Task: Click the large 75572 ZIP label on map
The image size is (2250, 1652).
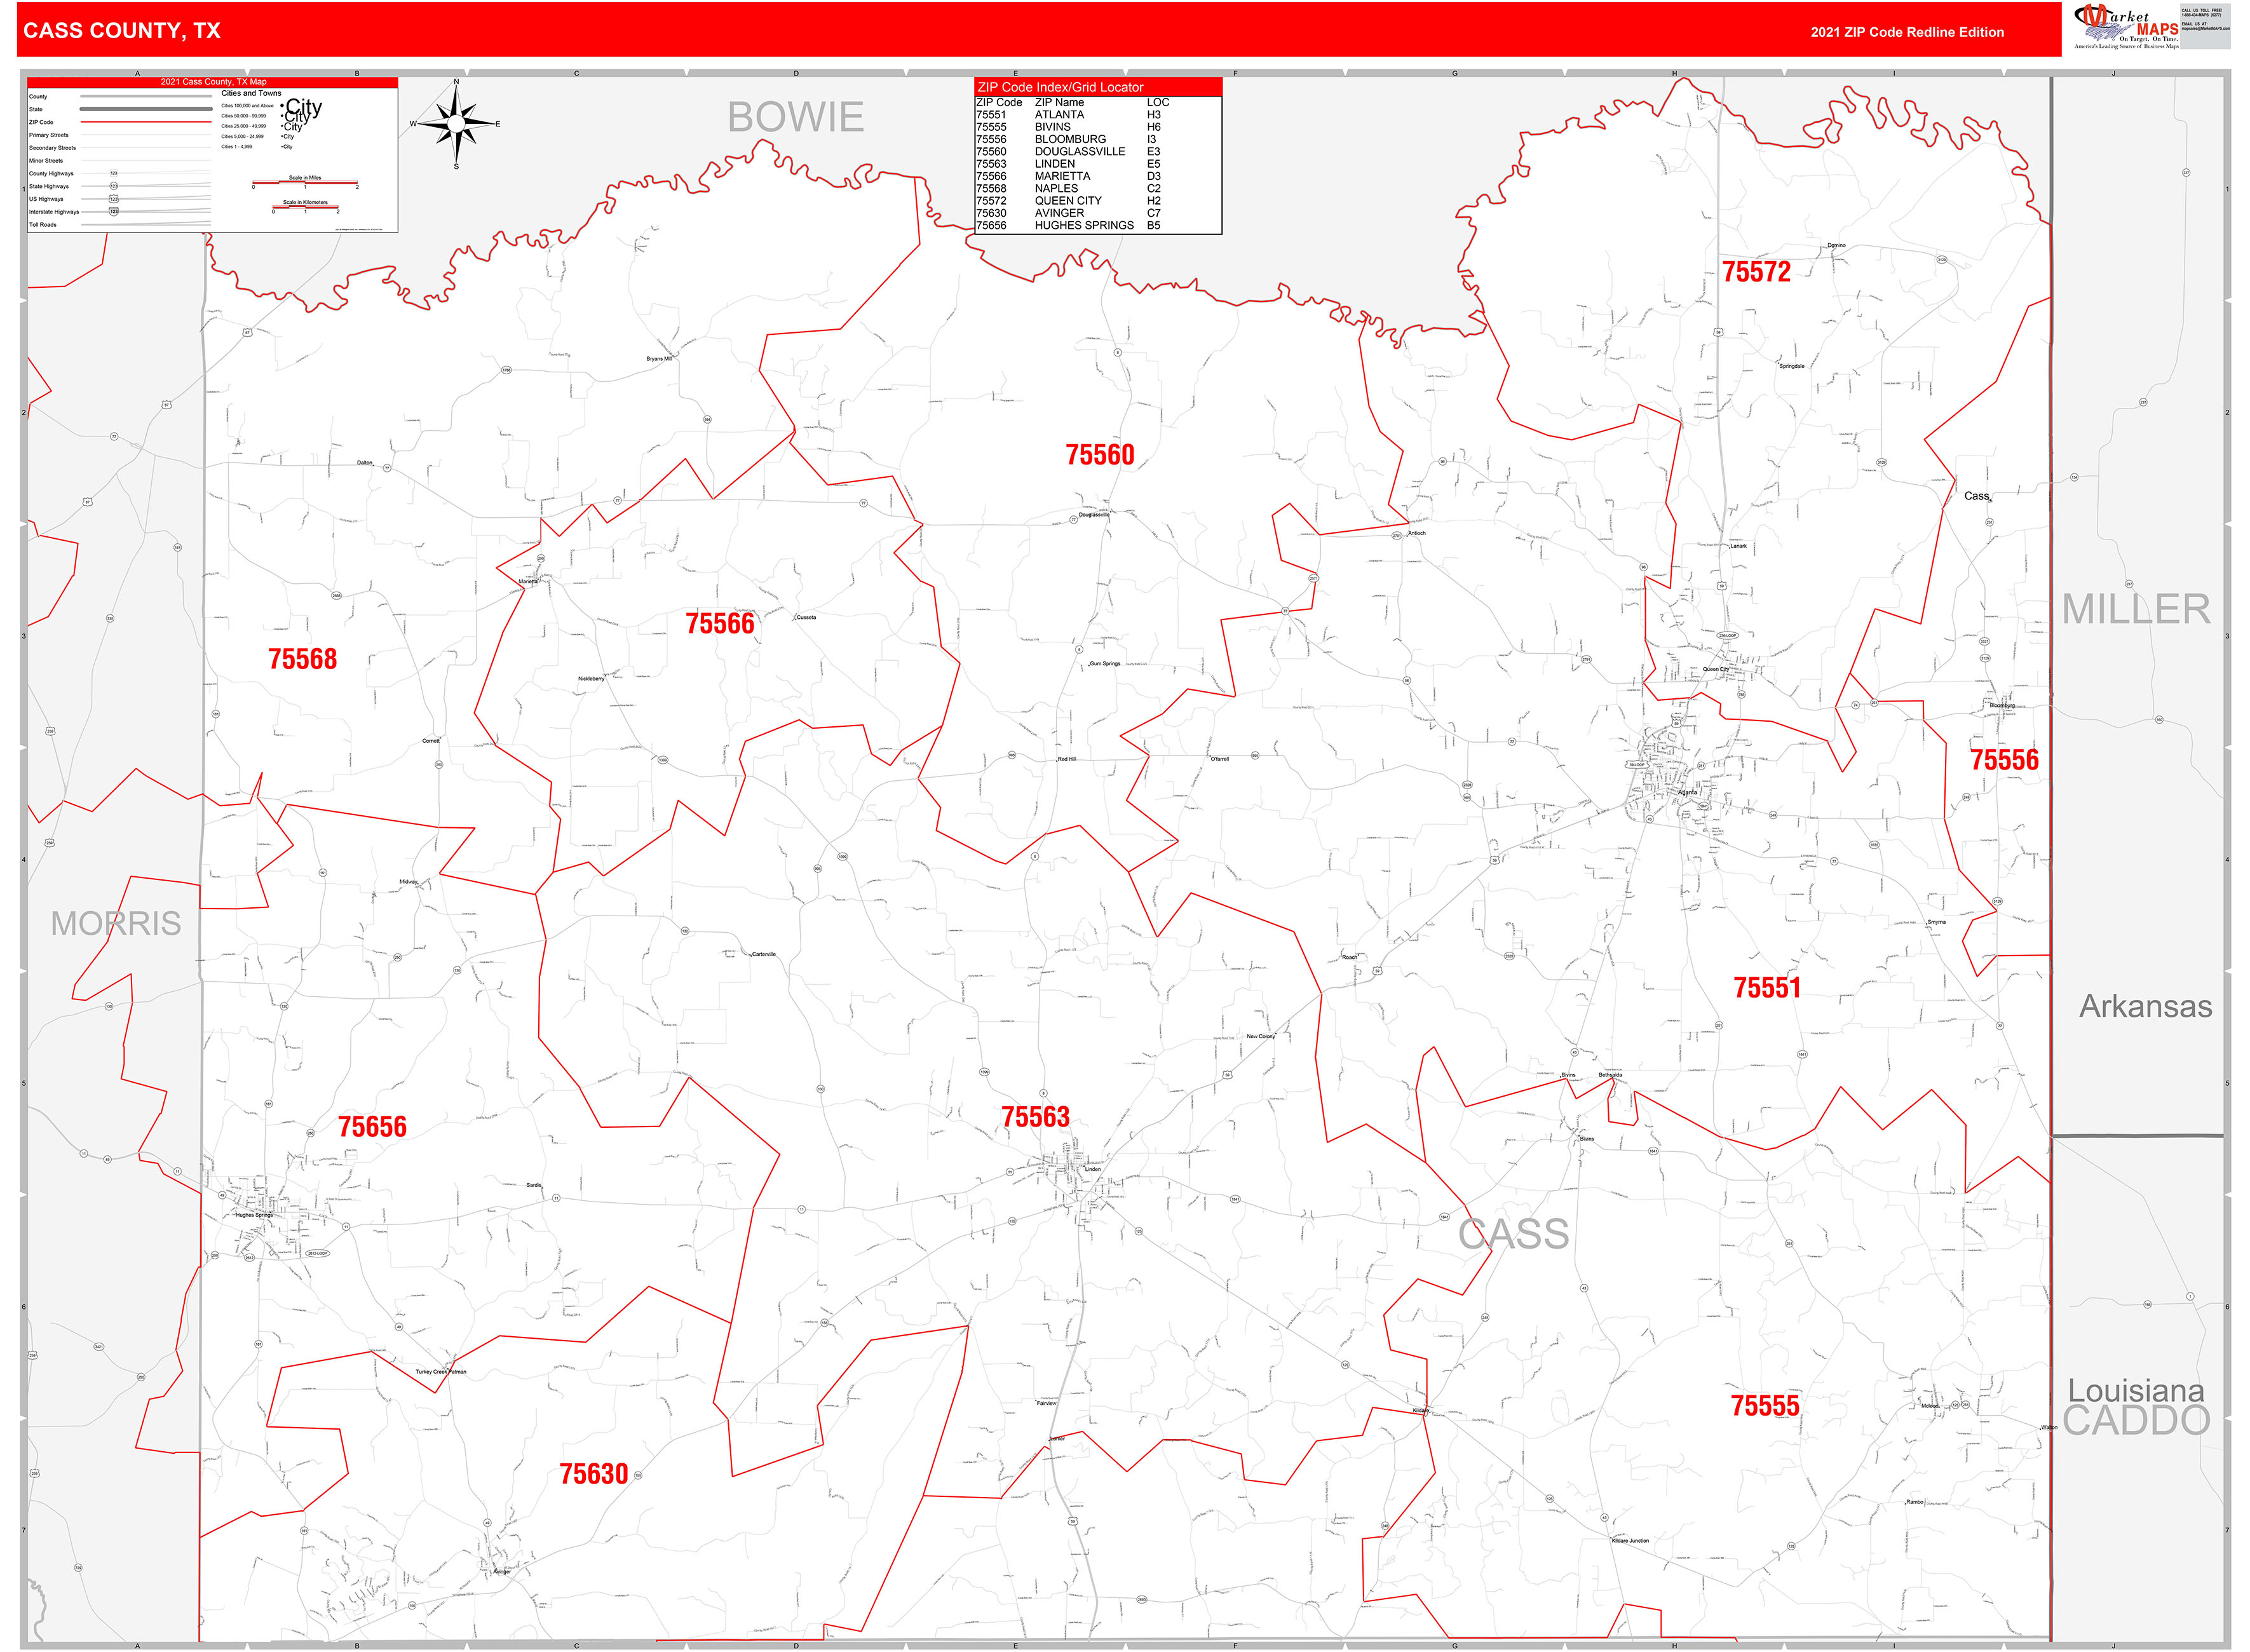Action: (x=1756, y=272)
